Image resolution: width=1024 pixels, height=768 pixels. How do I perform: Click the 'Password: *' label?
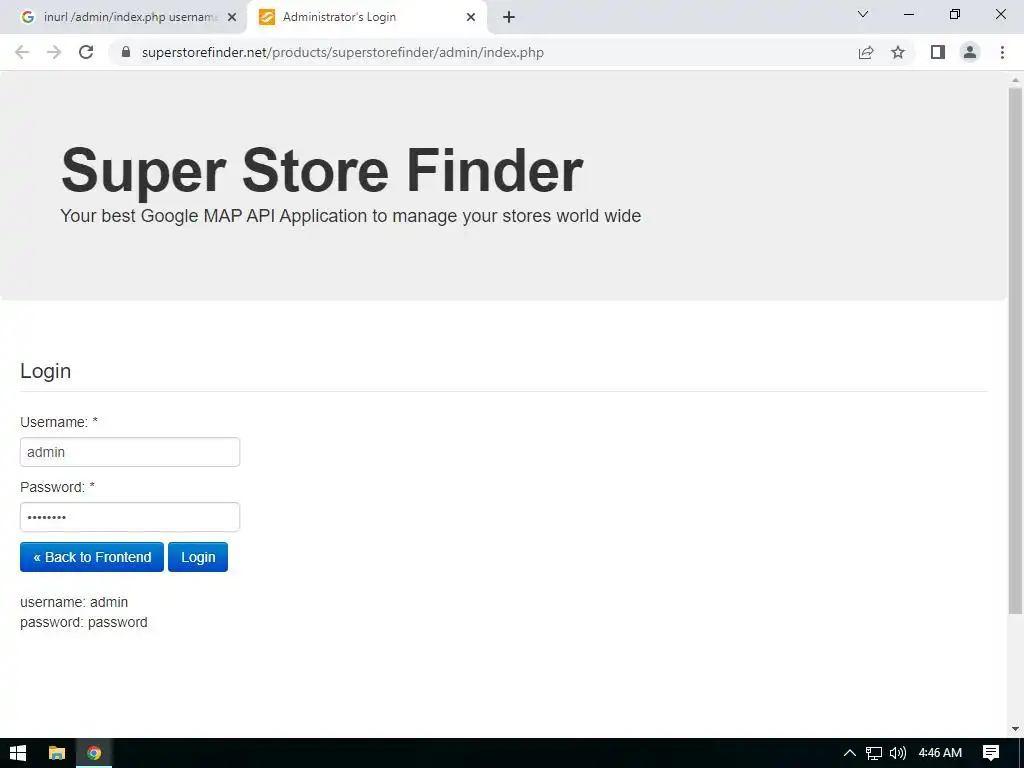coord(57,487)
